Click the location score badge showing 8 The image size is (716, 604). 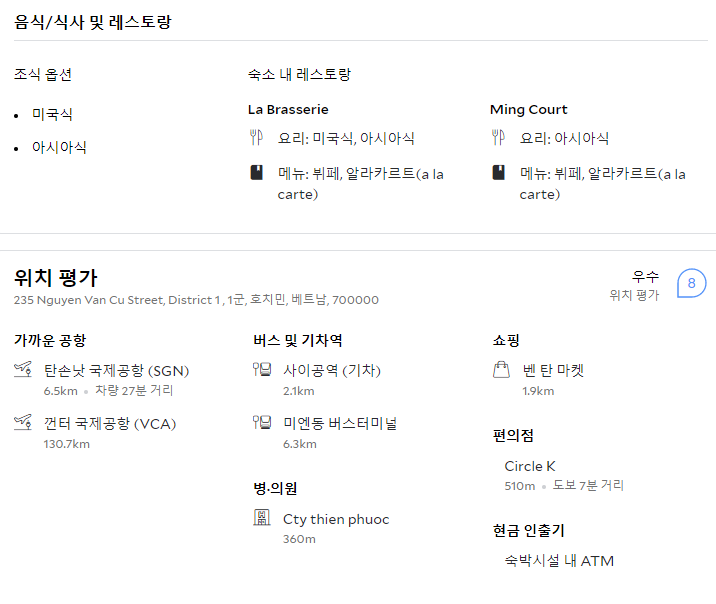click(x=691, y=283)
